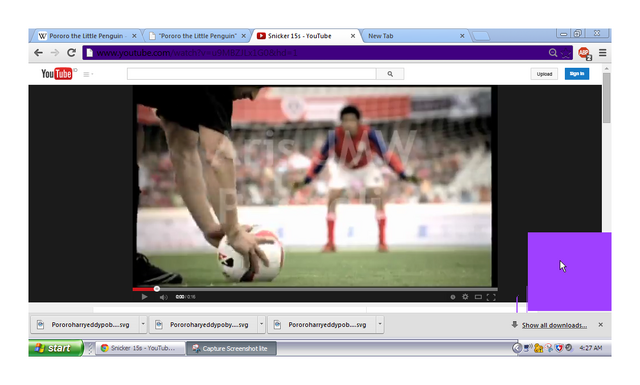Click the taskbar clock 4:27 AM
640x385 pixels.
tap(591, 348)
